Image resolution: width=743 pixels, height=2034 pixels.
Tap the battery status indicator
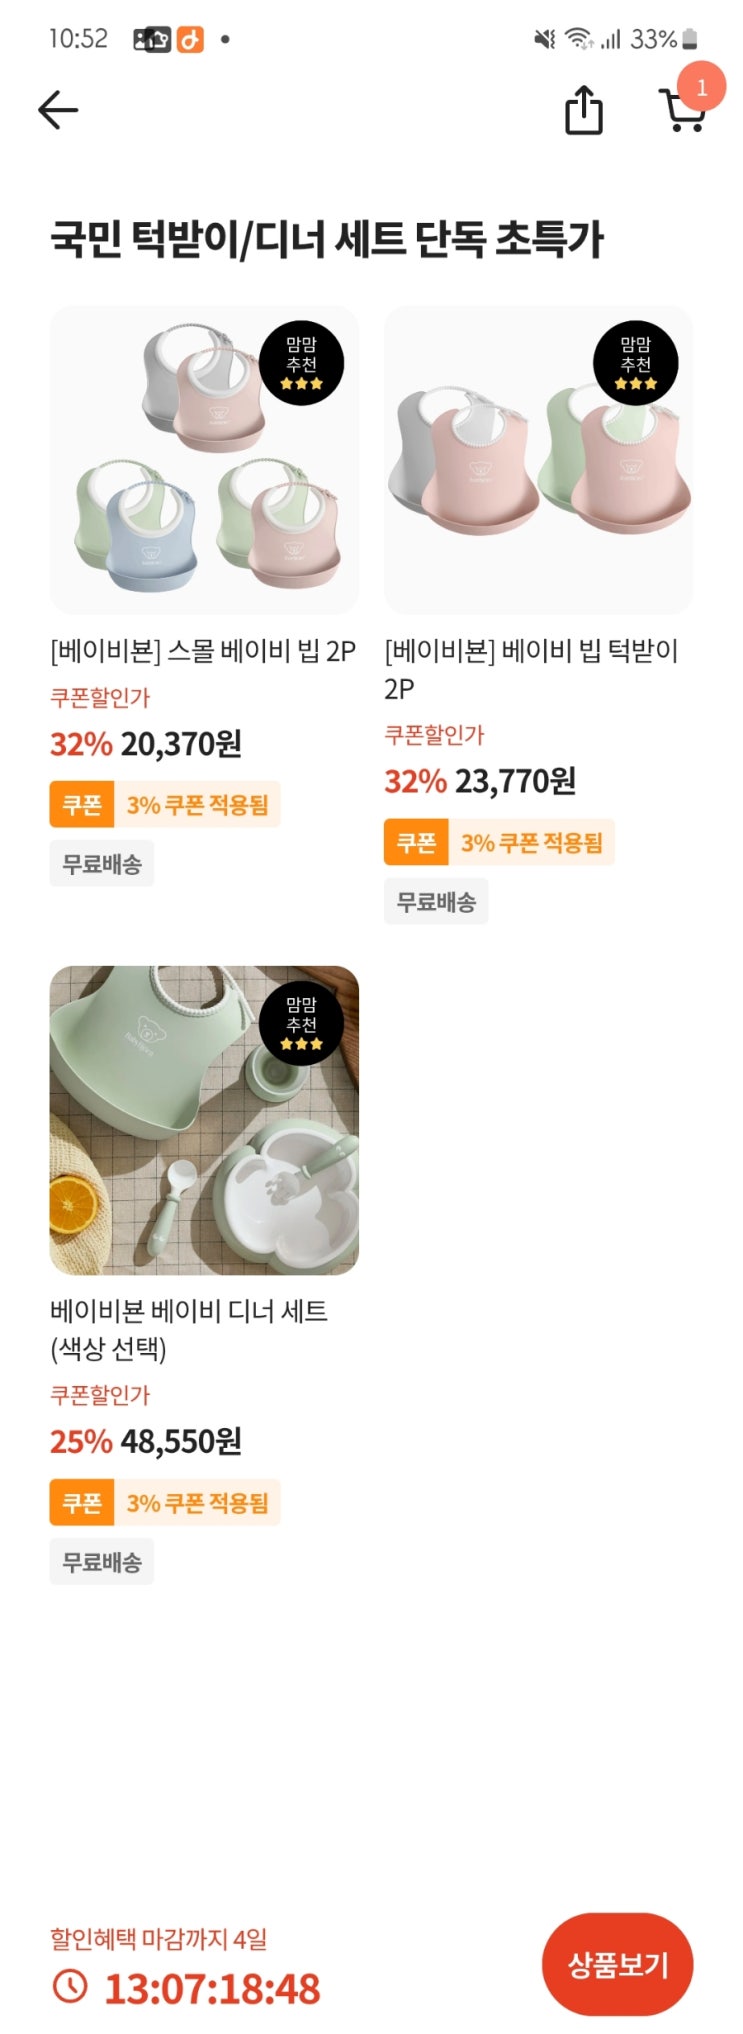click(689, 40)
